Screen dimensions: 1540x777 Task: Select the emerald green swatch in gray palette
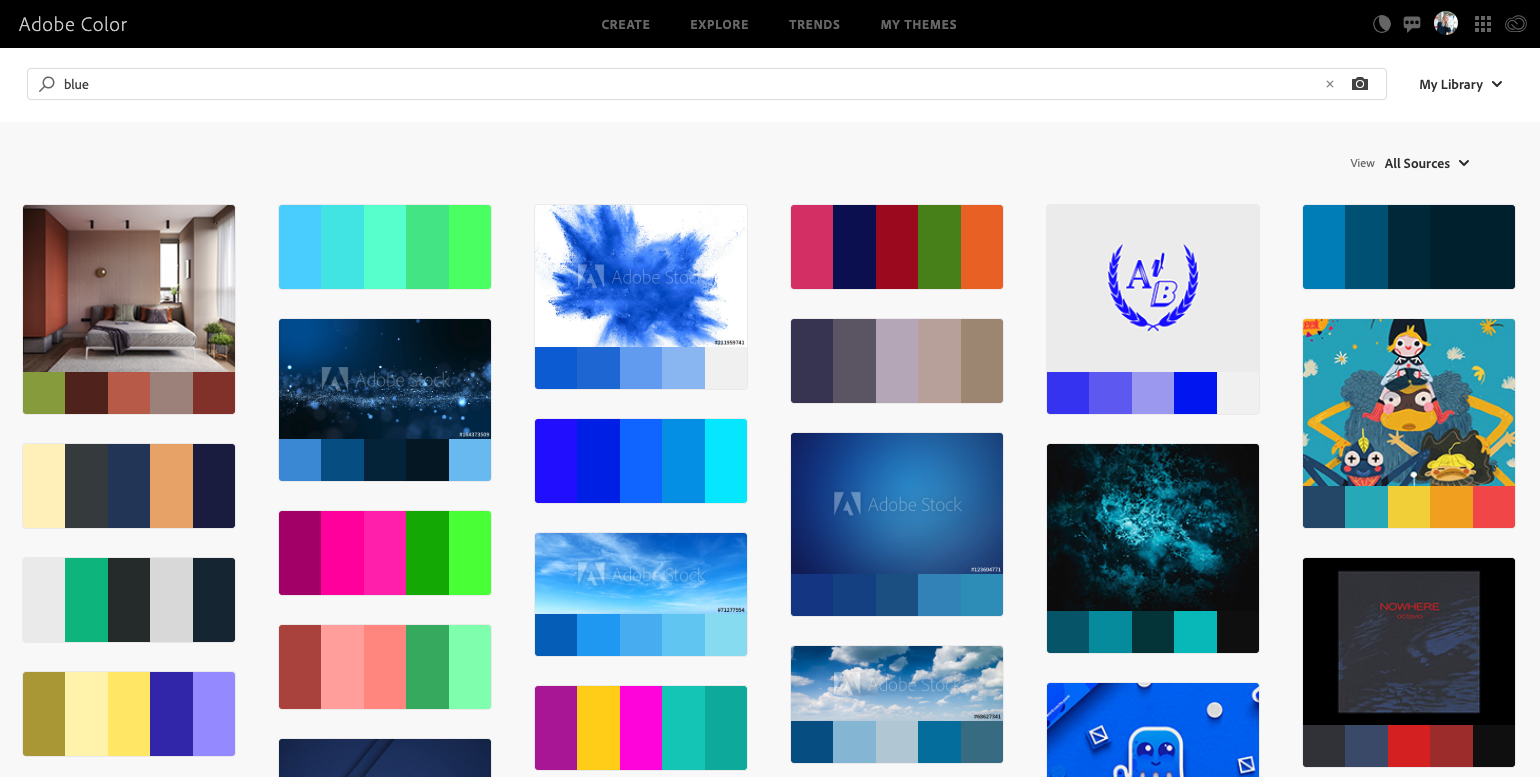coord(86,600)
